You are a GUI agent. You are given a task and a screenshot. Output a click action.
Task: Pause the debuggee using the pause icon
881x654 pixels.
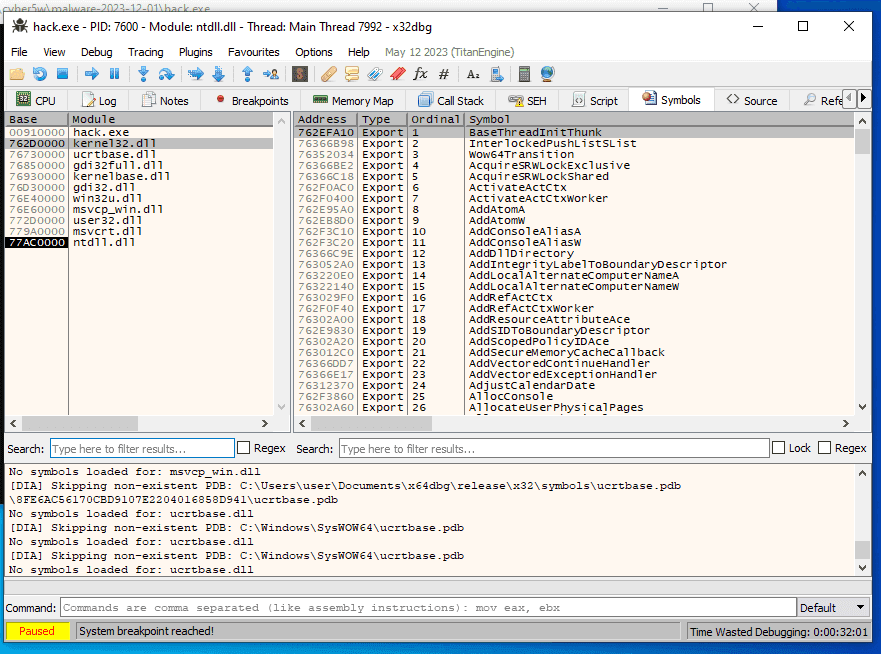[113, 74]
